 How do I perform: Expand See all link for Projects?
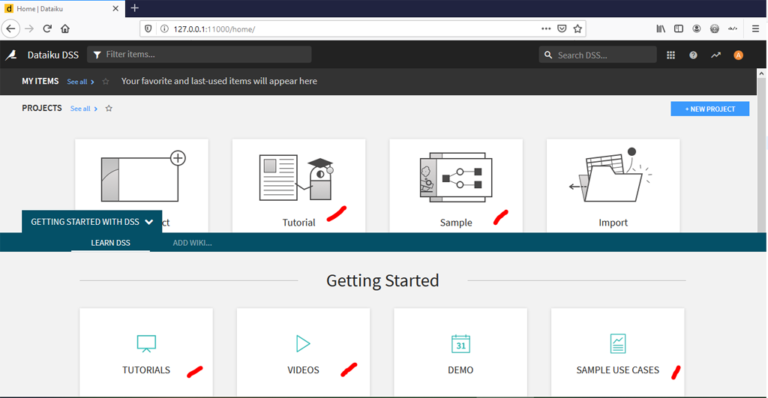[83, 109]
